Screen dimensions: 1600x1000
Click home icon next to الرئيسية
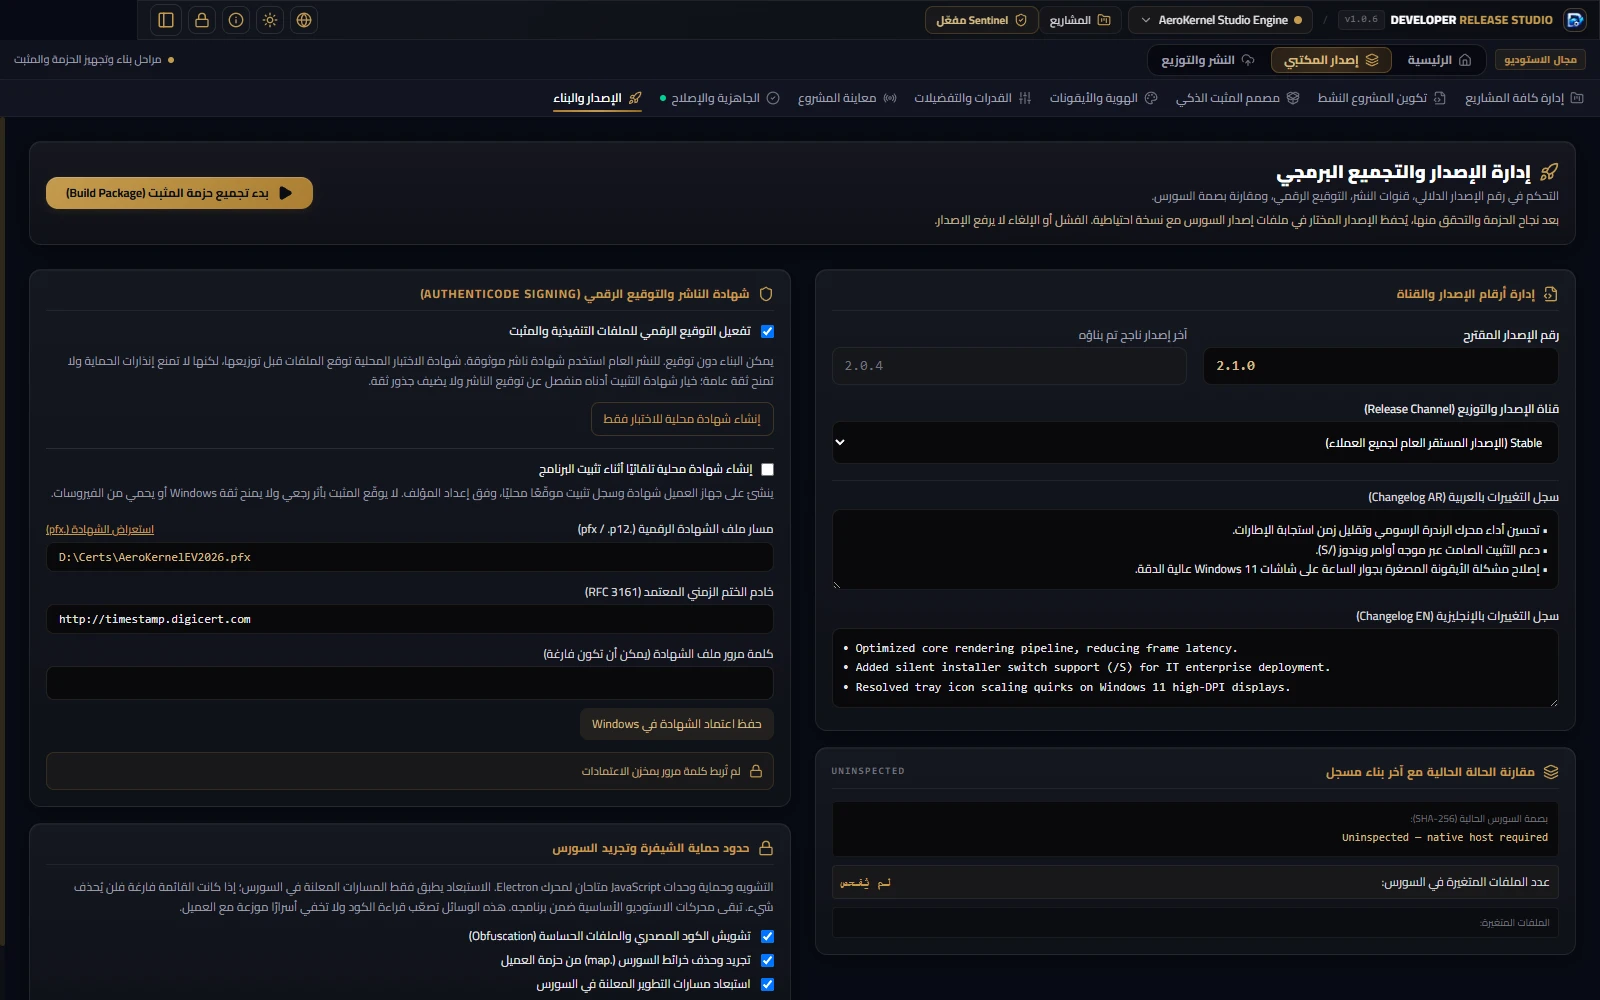point(1465,60)
